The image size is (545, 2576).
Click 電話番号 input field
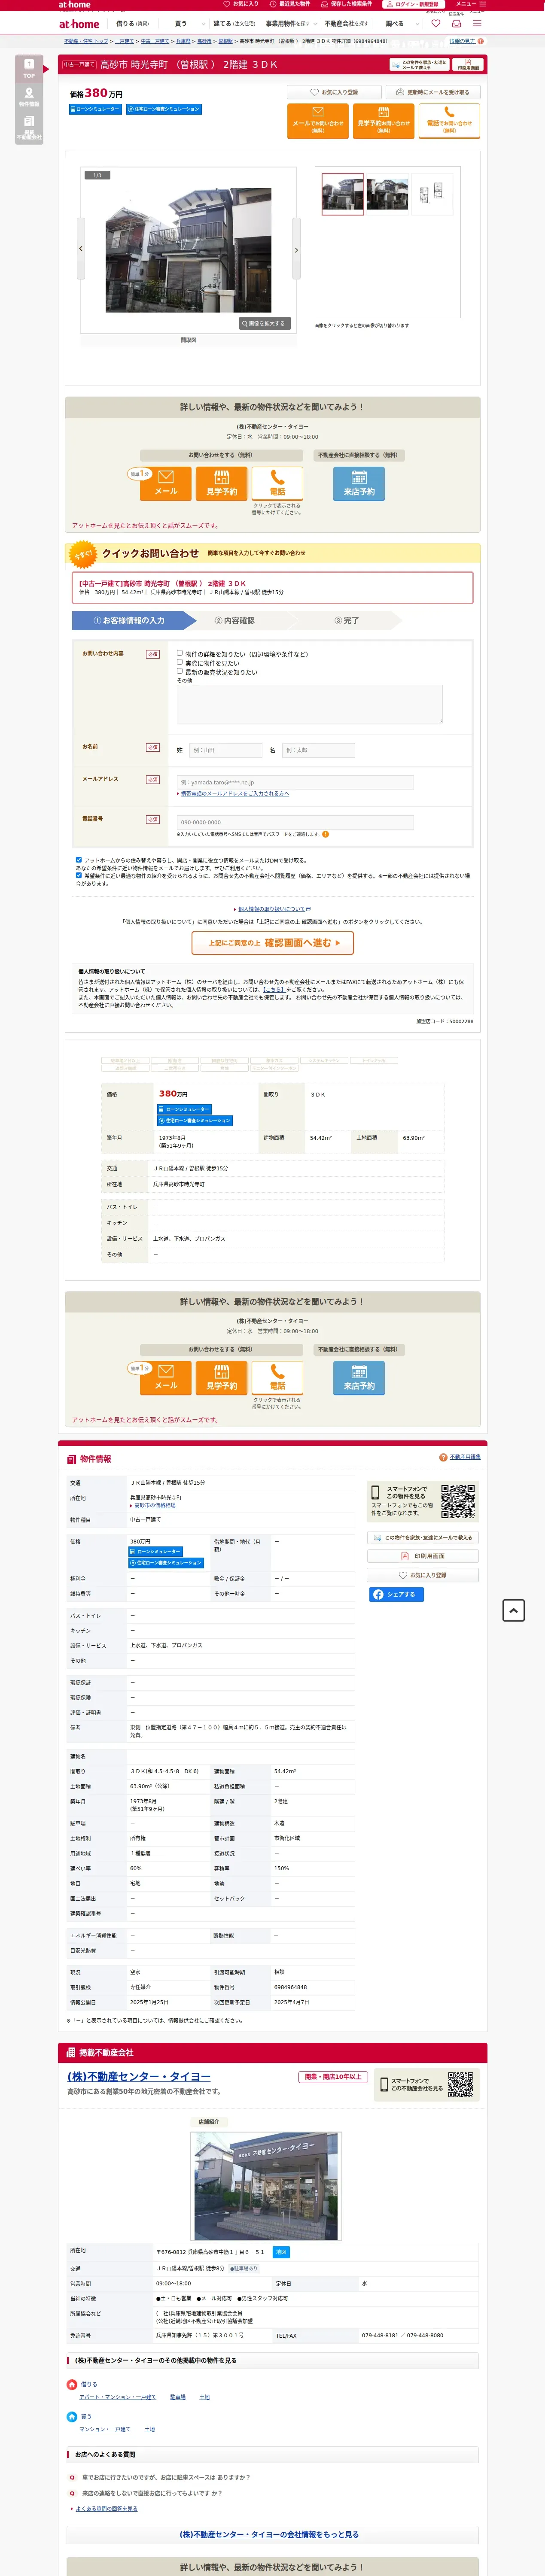click(295, 822)
